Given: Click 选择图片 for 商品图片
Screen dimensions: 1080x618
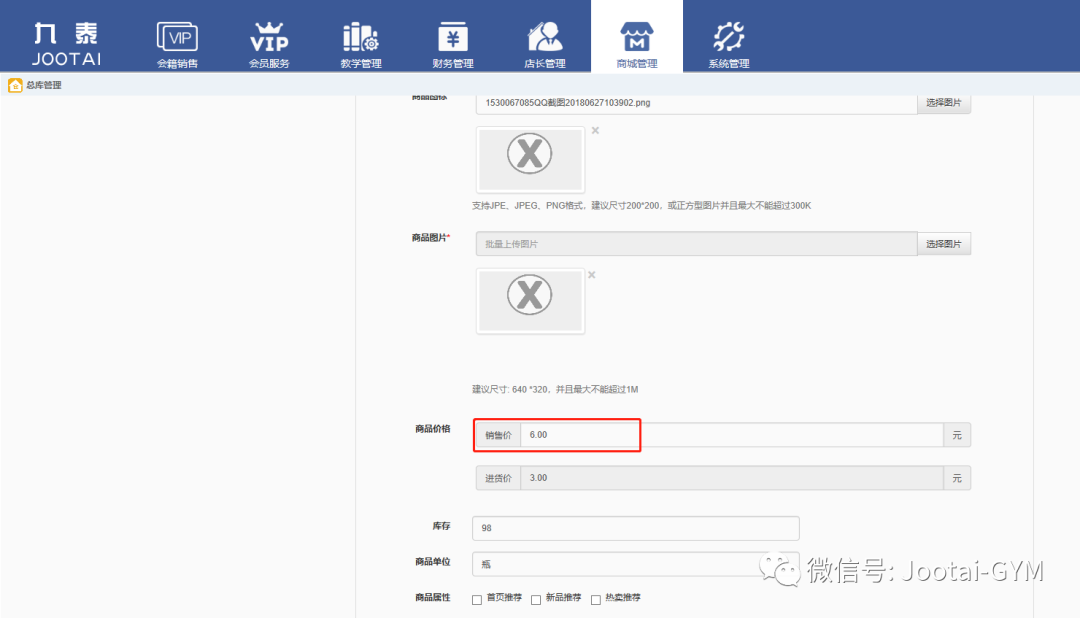Looking at the screenshot, I should (943, 243).
